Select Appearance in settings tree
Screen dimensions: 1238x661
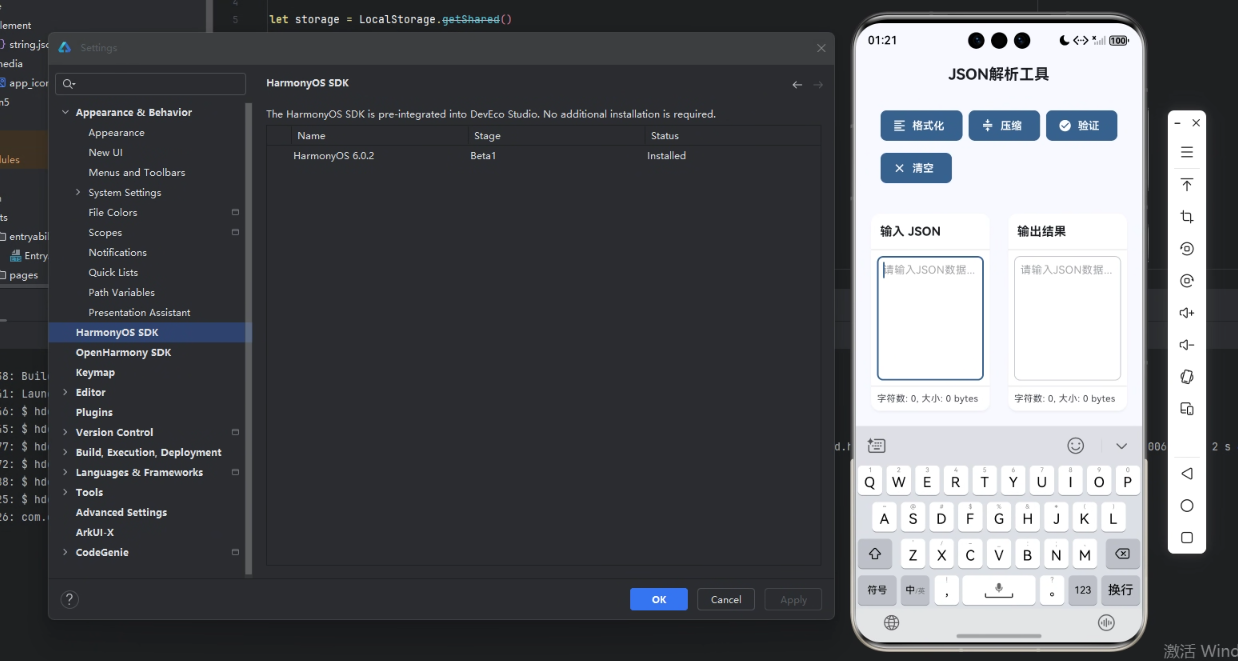click(x=116, y=133)
